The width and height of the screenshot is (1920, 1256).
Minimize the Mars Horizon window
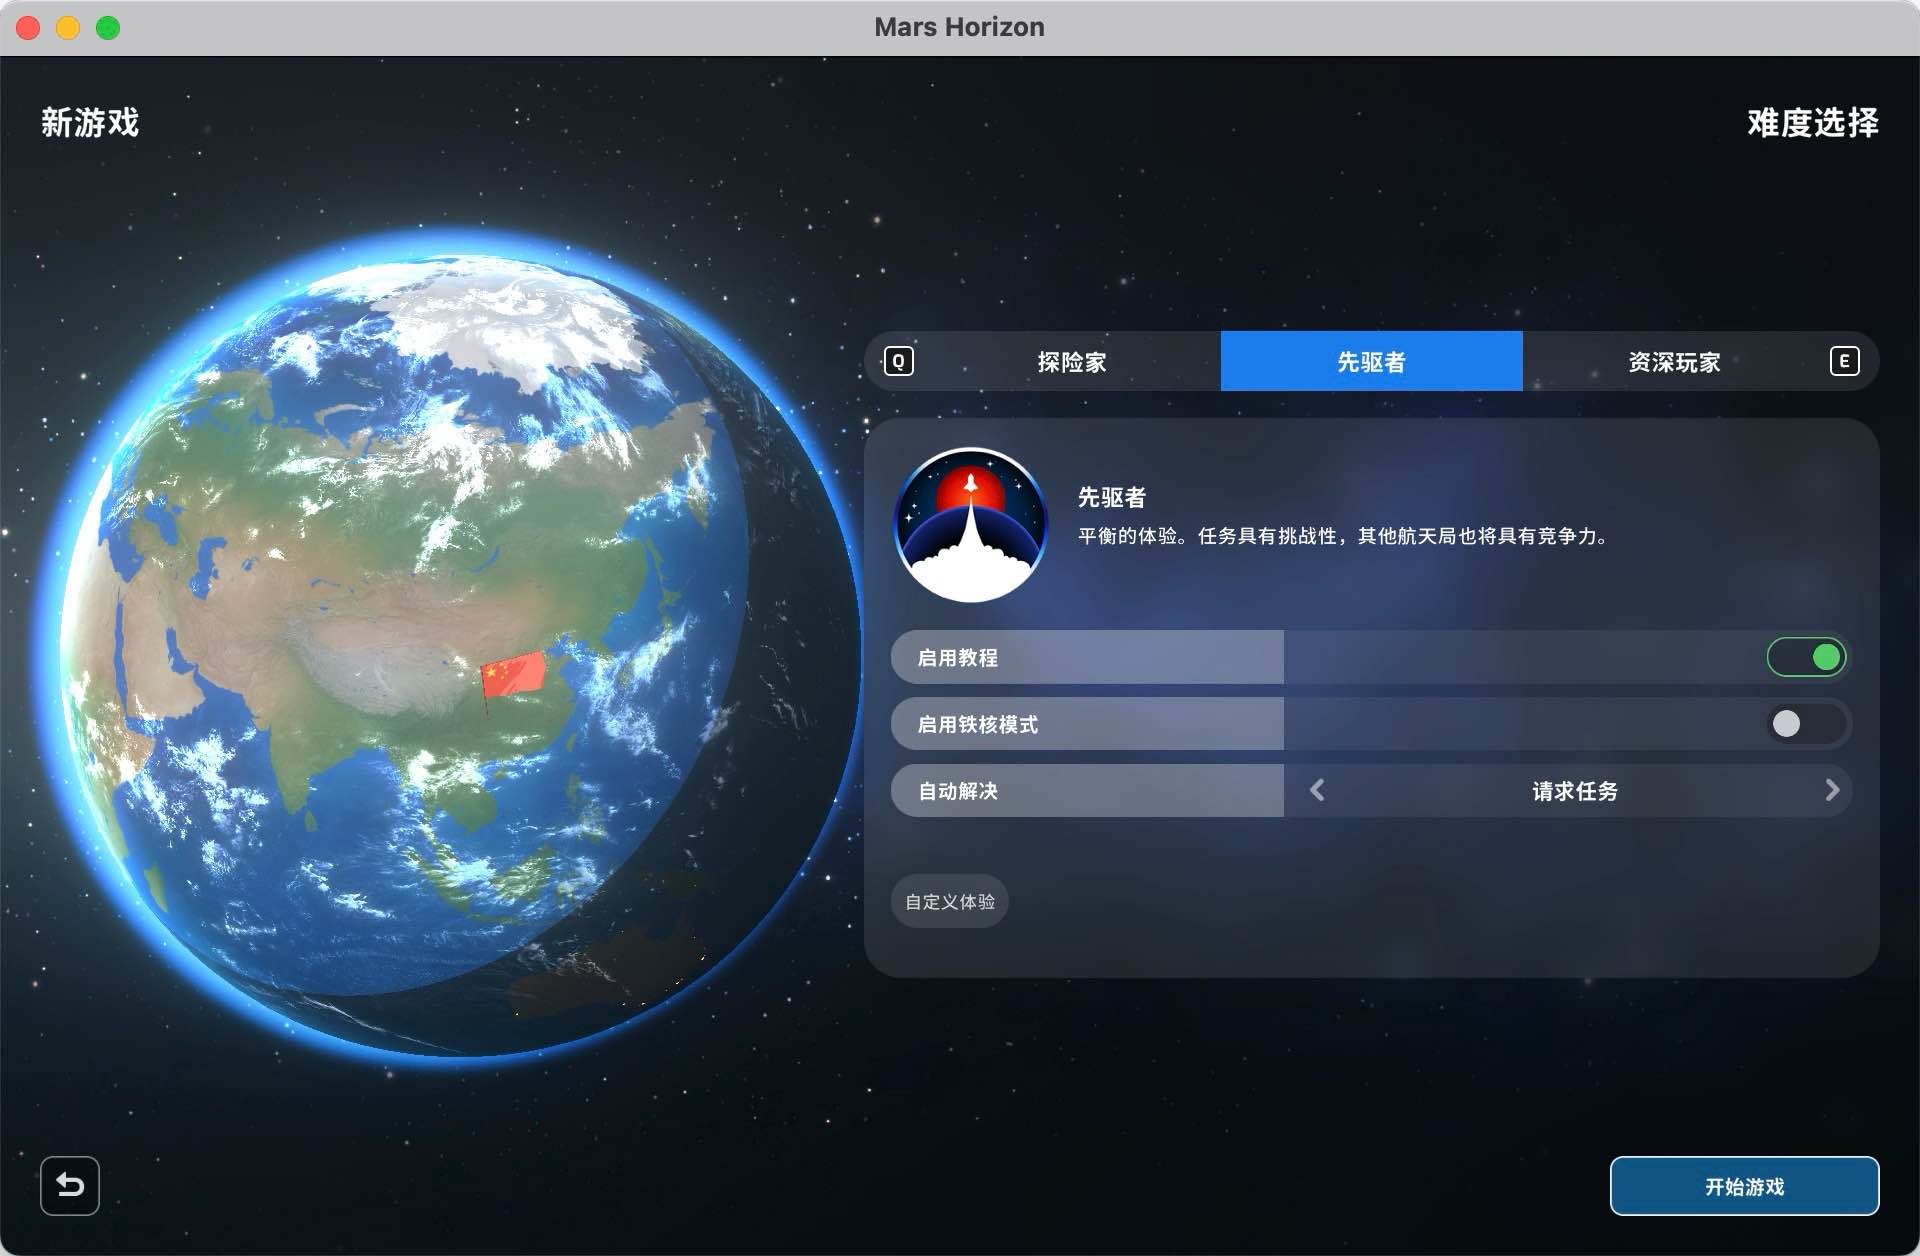pyautogui.click(x=68, y=27)
